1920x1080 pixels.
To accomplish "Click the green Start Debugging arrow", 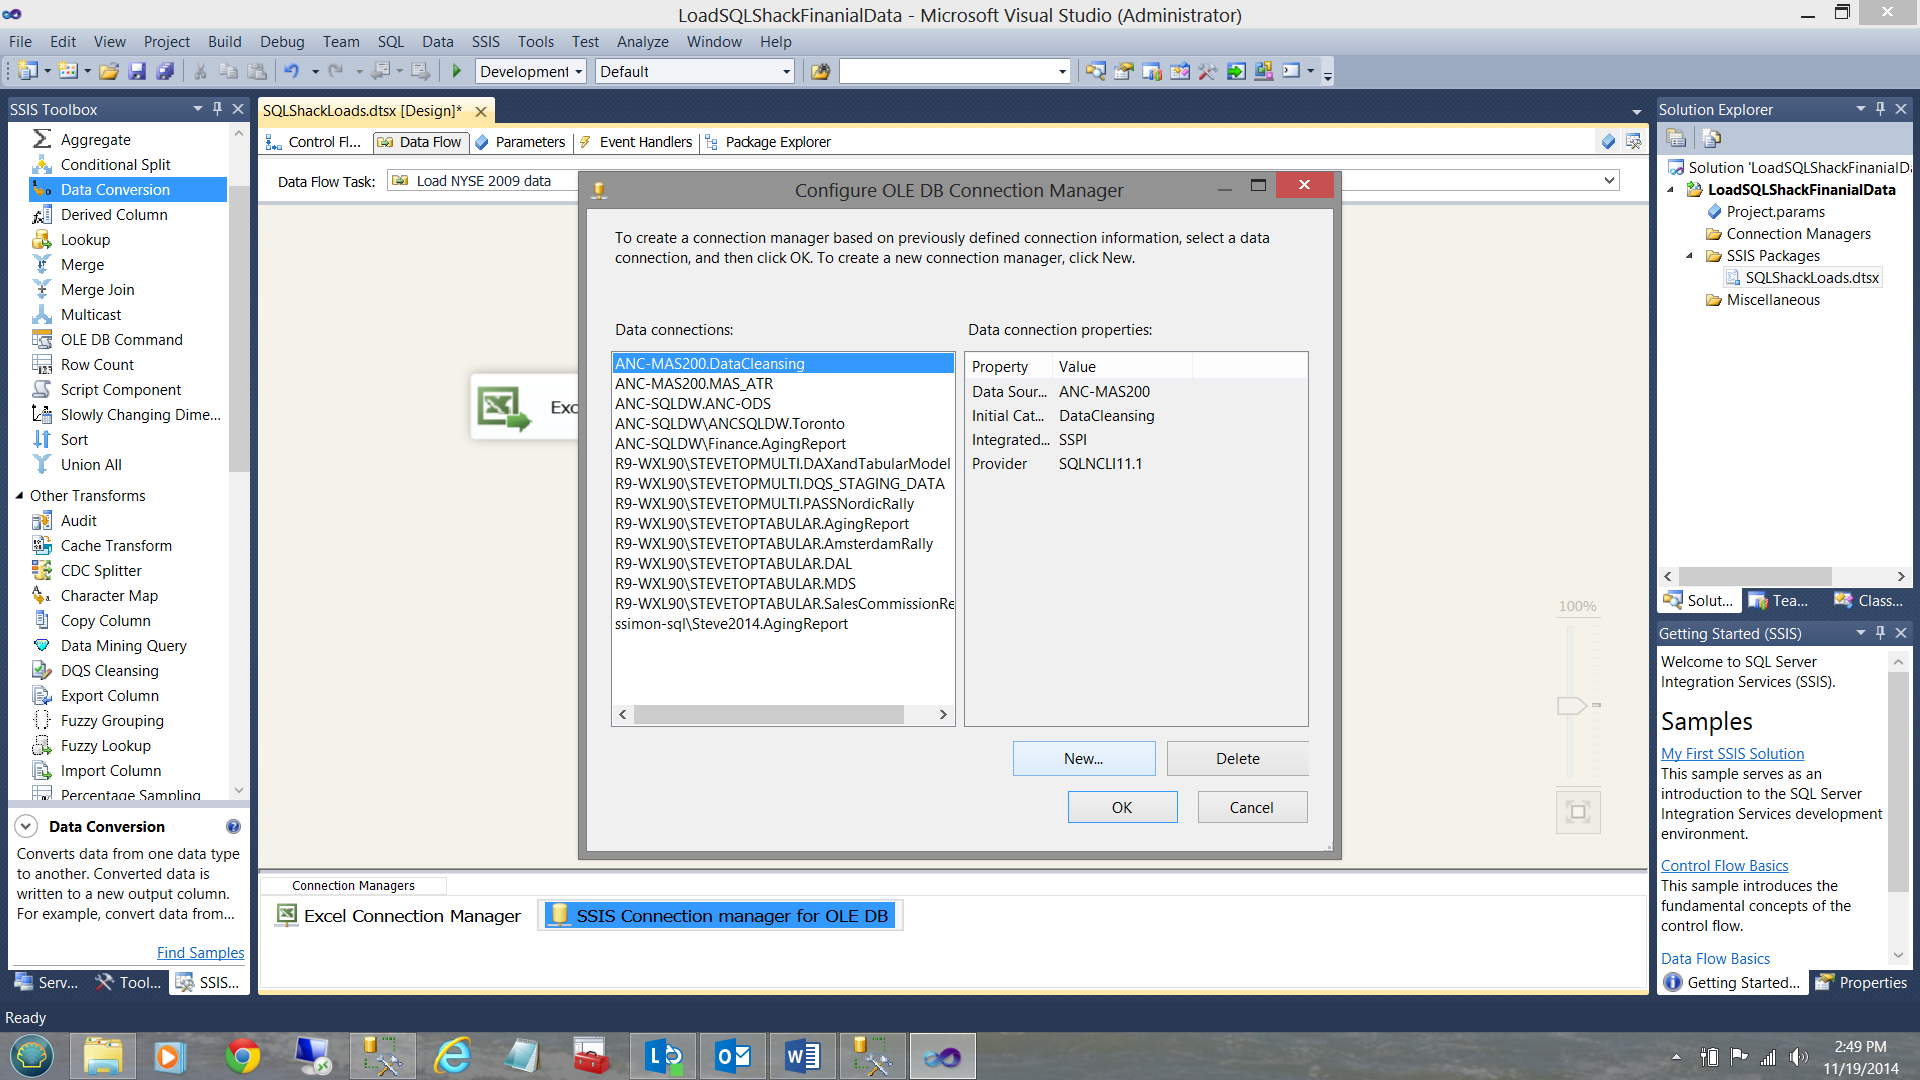I will pos(457,71).
